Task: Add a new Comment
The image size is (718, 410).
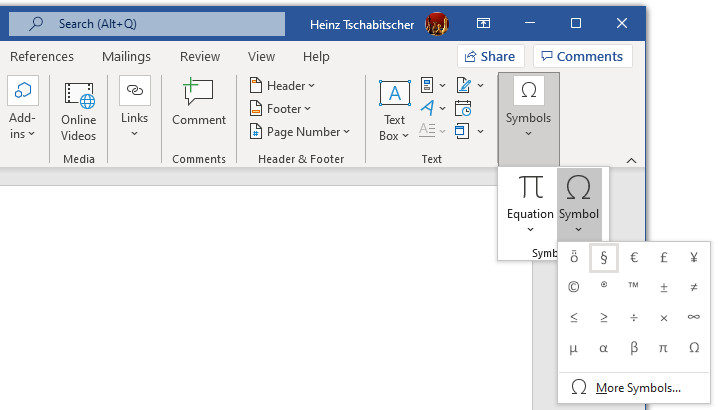Action: coord(199,102)
